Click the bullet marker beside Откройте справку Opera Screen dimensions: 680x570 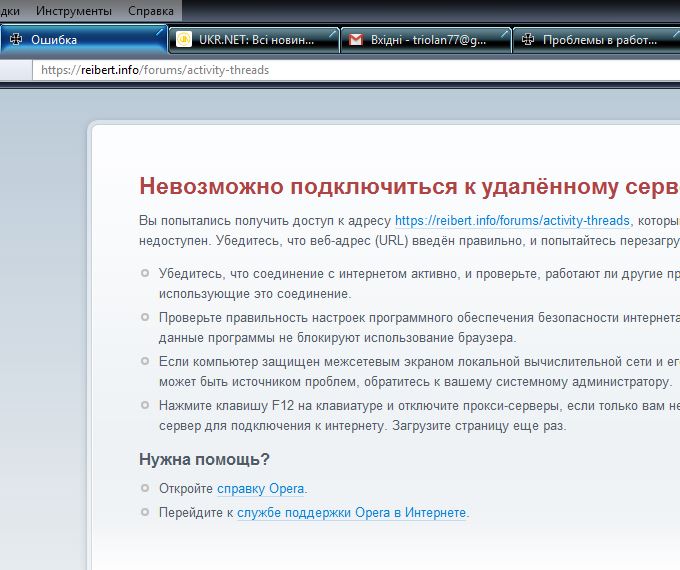146,489
